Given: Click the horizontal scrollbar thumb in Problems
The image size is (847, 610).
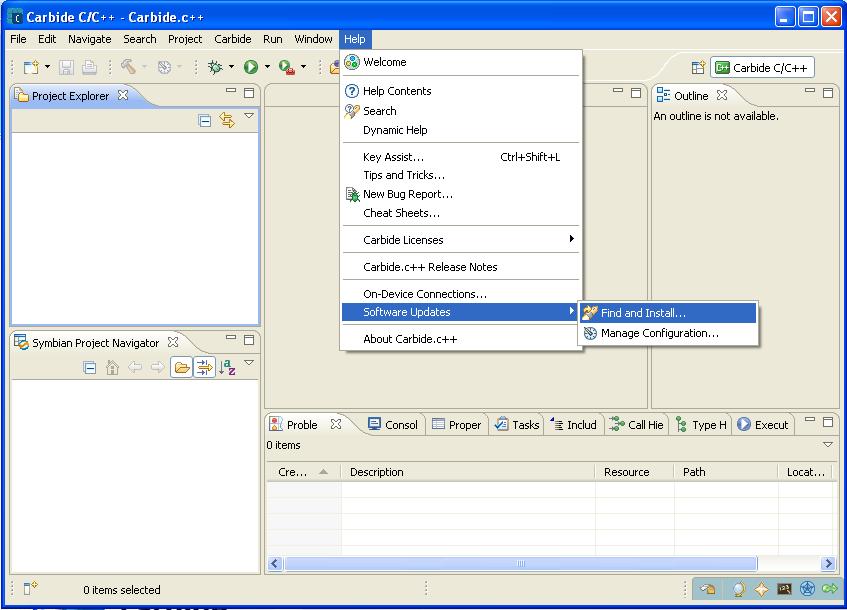Looking at the screenshot, I should [521, 564].
